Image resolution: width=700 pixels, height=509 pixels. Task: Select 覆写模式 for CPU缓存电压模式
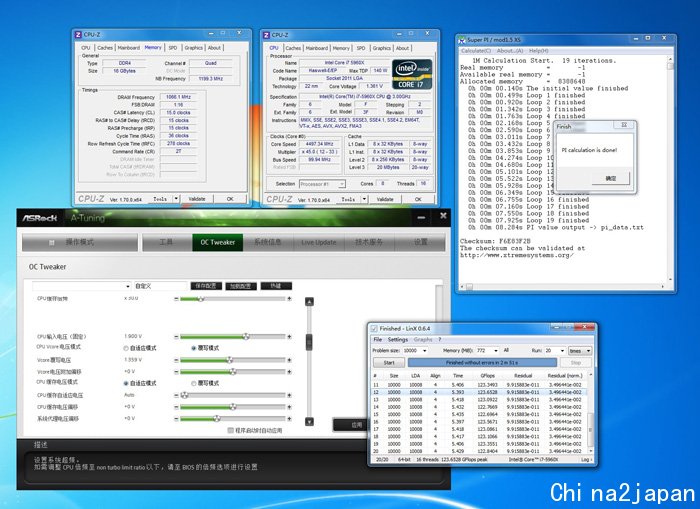(x=193, y=384)
